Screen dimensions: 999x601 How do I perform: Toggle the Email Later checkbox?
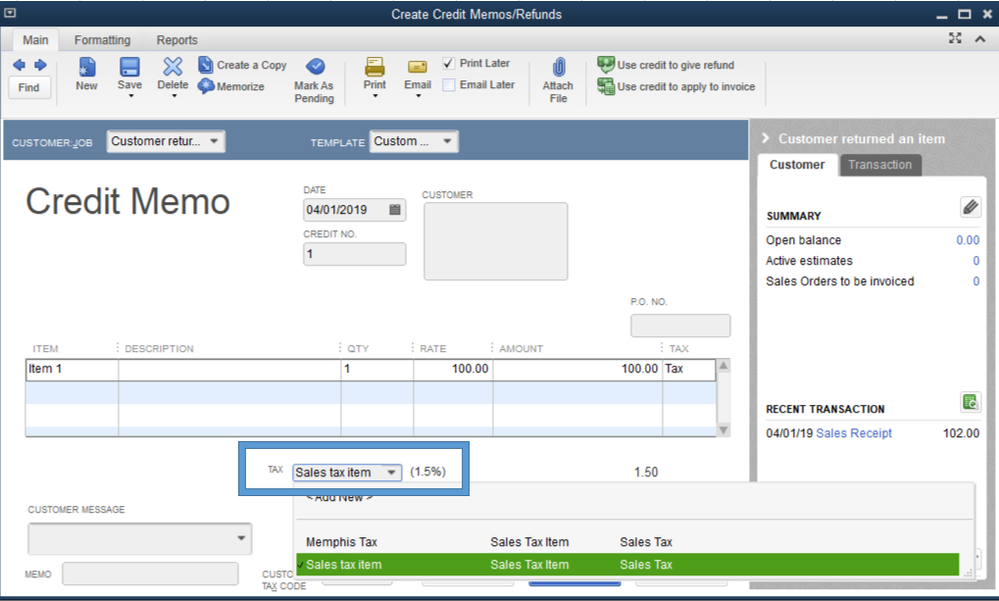[449, 85]
